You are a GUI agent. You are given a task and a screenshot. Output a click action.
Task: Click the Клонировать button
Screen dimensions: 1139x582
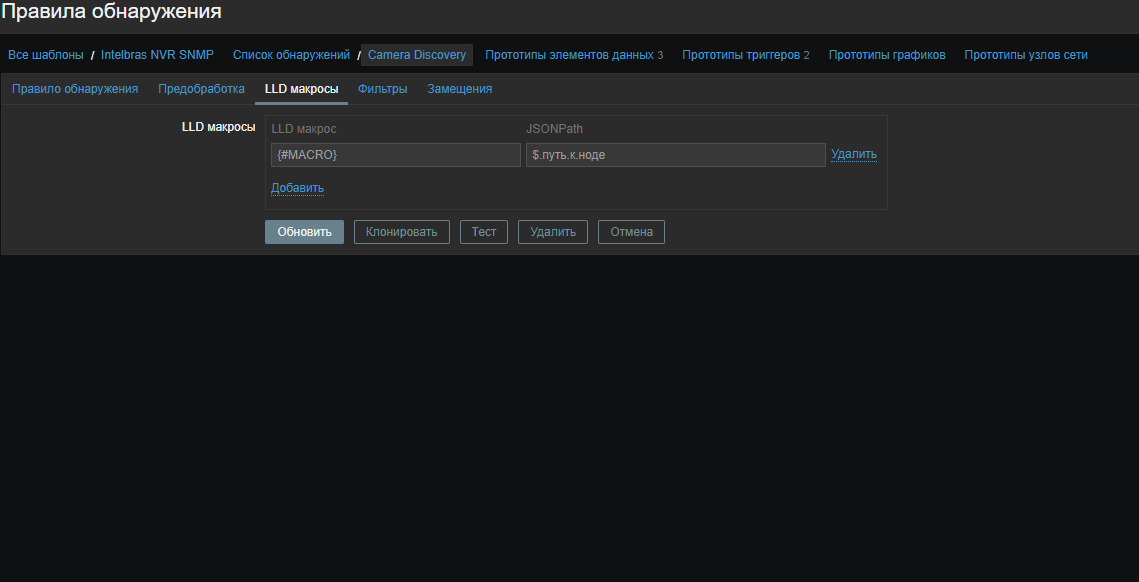click(401, 232)
